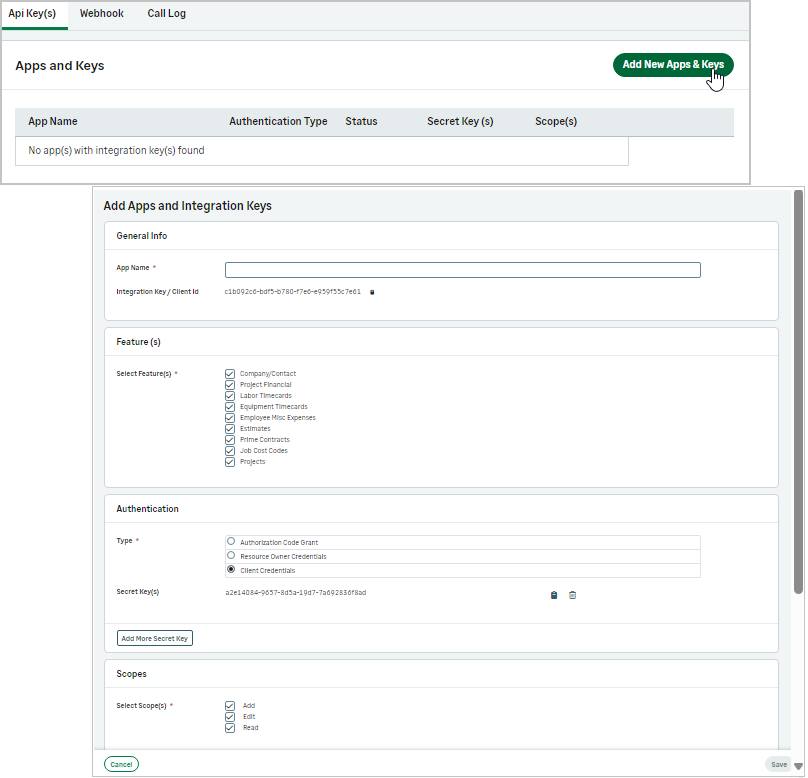Toggle the Job Cost Codes checkbox
Screen dimensions: 808x778
coord(230,451)
